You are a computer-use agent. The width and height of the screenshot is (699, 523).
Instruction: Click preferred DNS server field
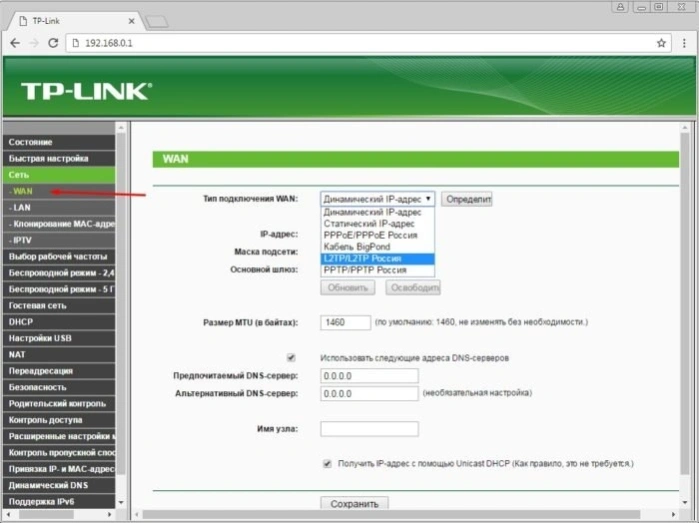(369, 376)
